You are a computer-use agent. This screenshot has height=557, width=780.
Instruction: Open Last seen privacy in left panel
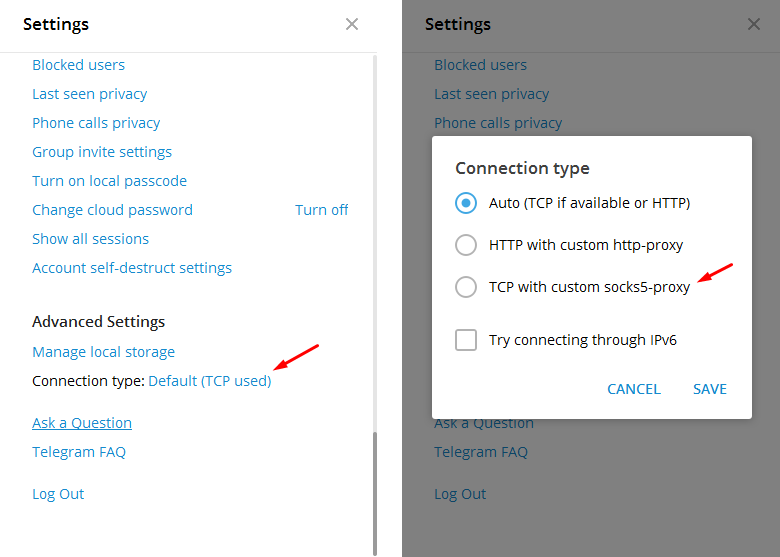point(89,94)
